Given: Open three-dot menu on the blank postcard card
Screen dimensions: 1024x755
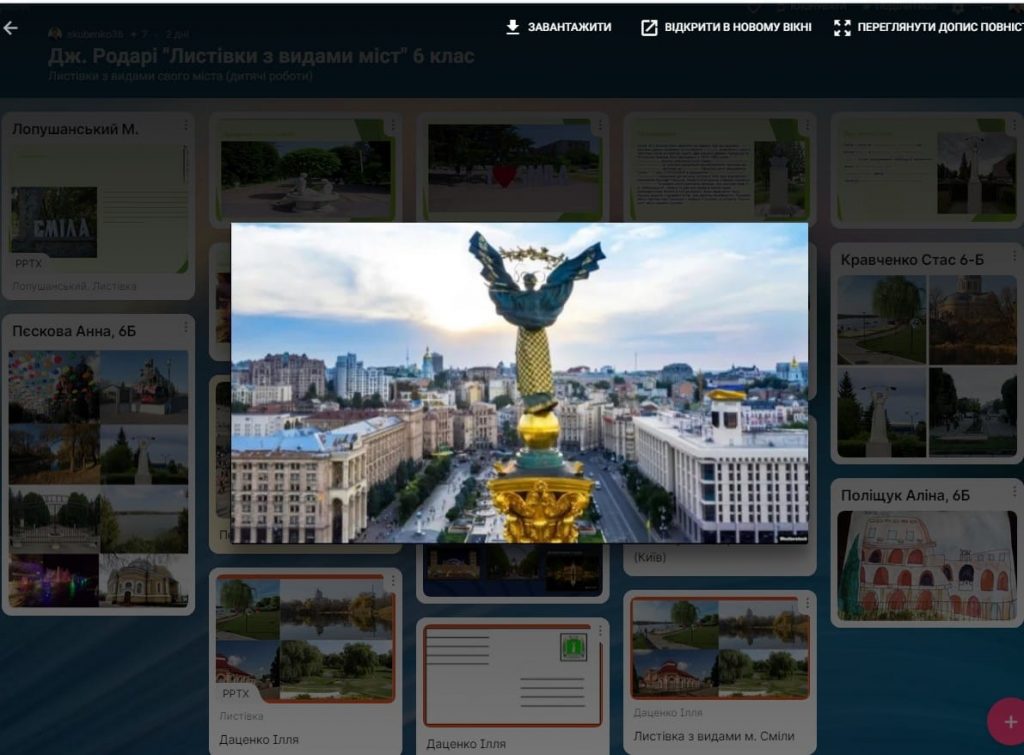Looking at the screenshot, I should [x=600, y=630].
